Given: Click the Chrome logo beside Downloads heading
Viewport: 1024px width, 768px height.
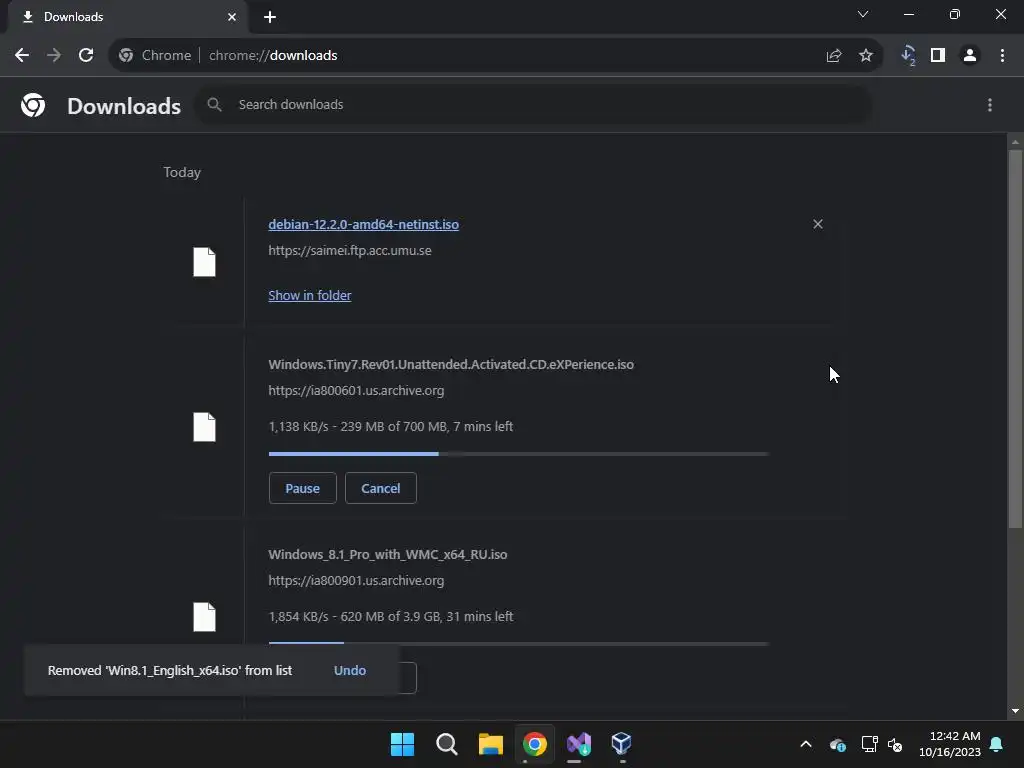Looking at the screenshot, I should (x=33, y=105).
